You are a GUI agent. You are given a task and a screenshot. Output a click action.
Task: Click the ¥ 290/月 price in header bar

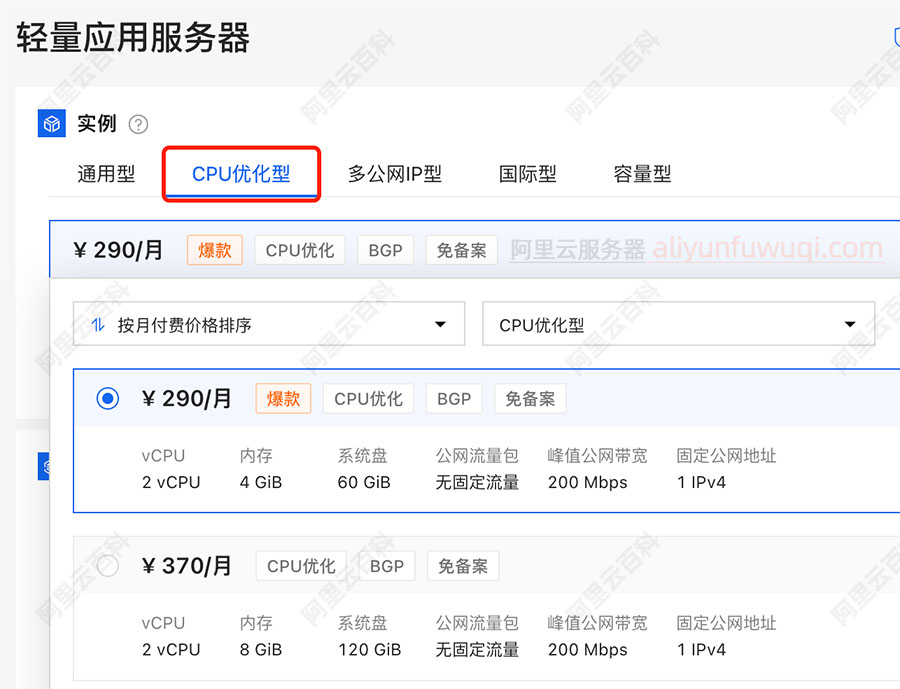coord(118,250)
